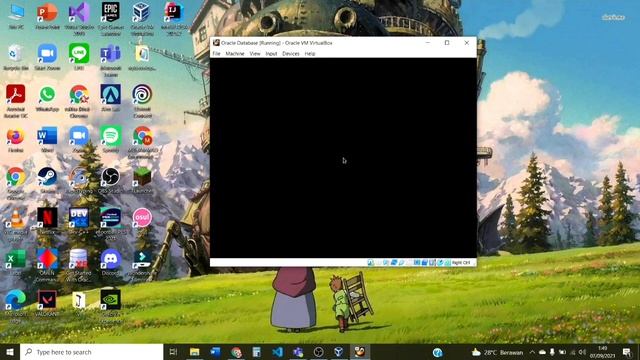Open Task View on the taskbar
This screenshot has width=640, height=360.
(x=173, y=352)
